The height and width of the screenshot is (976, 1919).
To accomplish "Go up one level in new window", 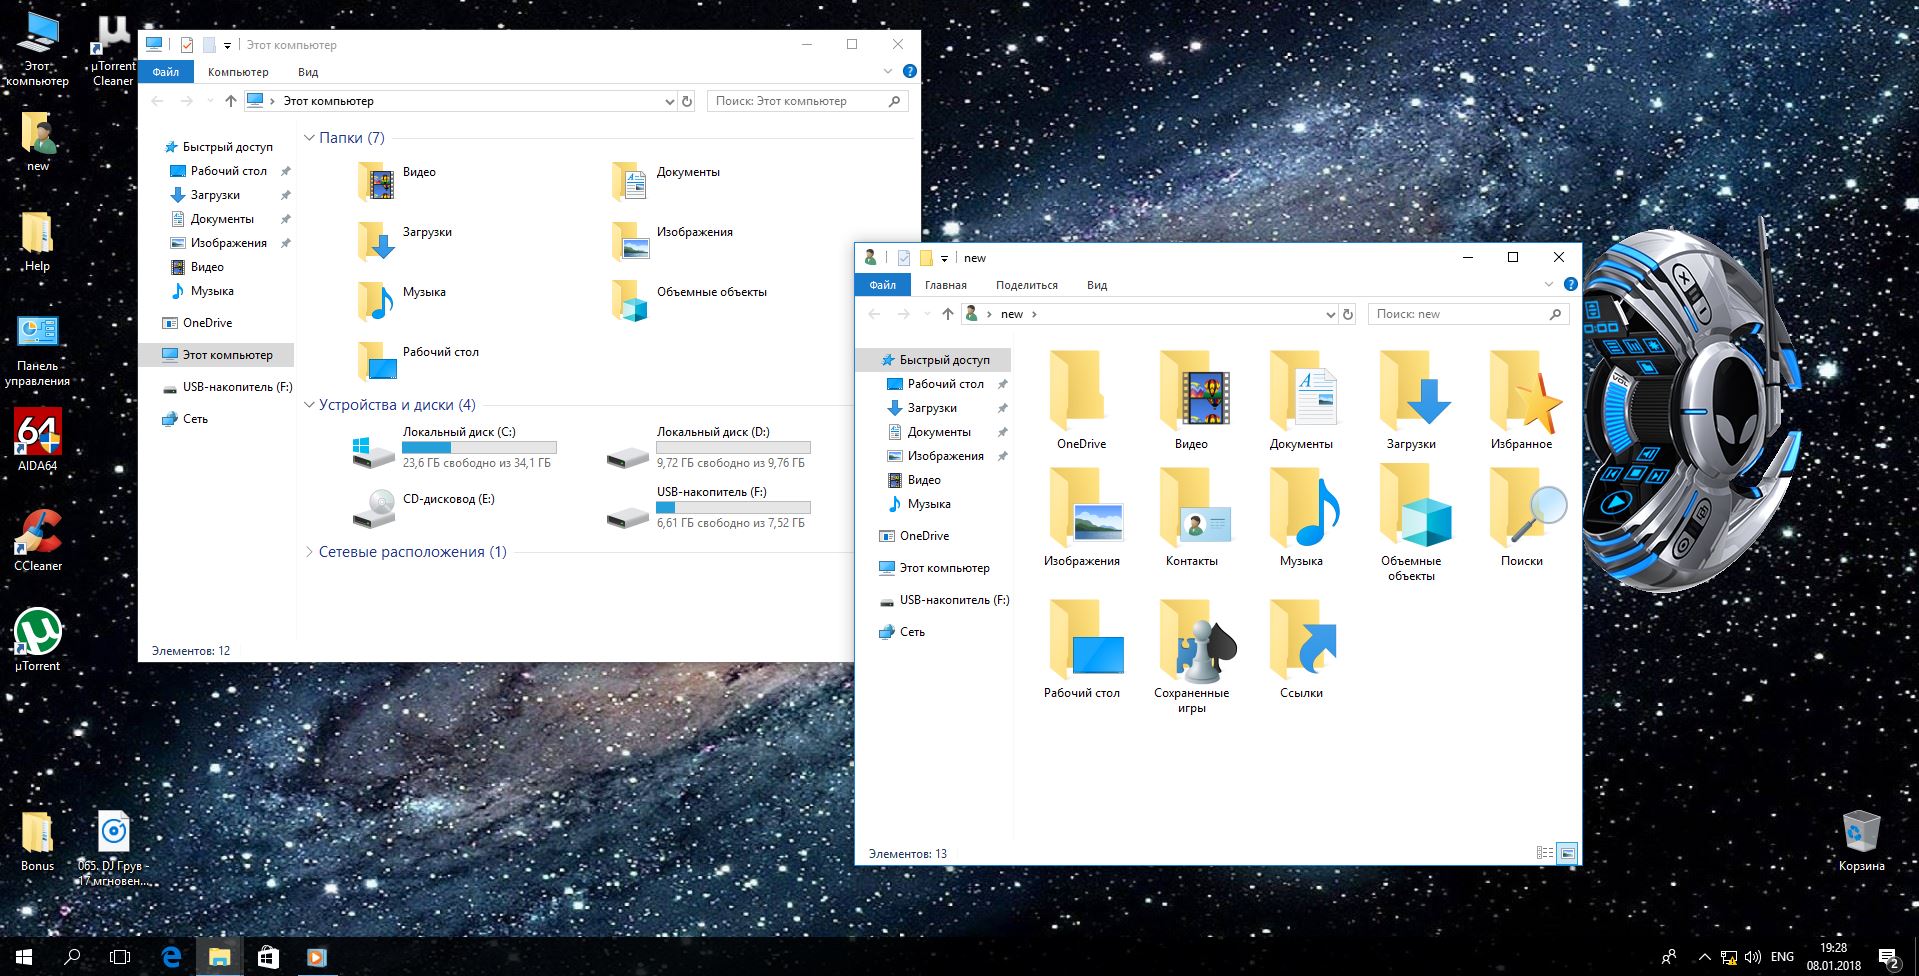I will pyautogui.click(x=948, y=314).
